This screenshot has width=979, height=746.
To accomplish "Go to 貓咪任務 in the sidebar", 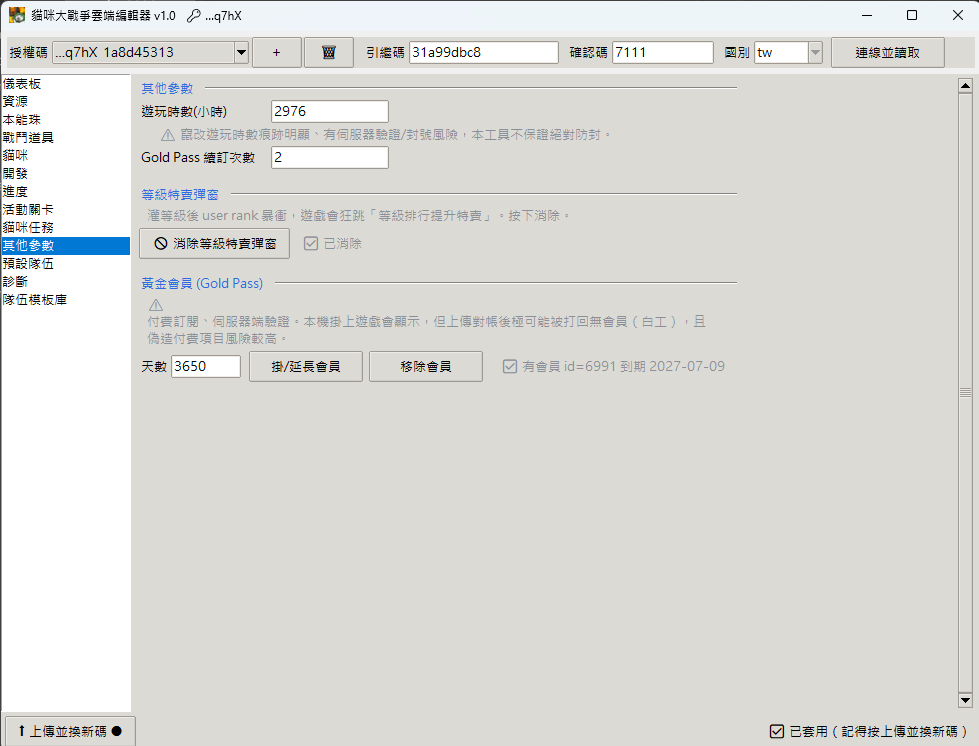I will tap(66, 228).
